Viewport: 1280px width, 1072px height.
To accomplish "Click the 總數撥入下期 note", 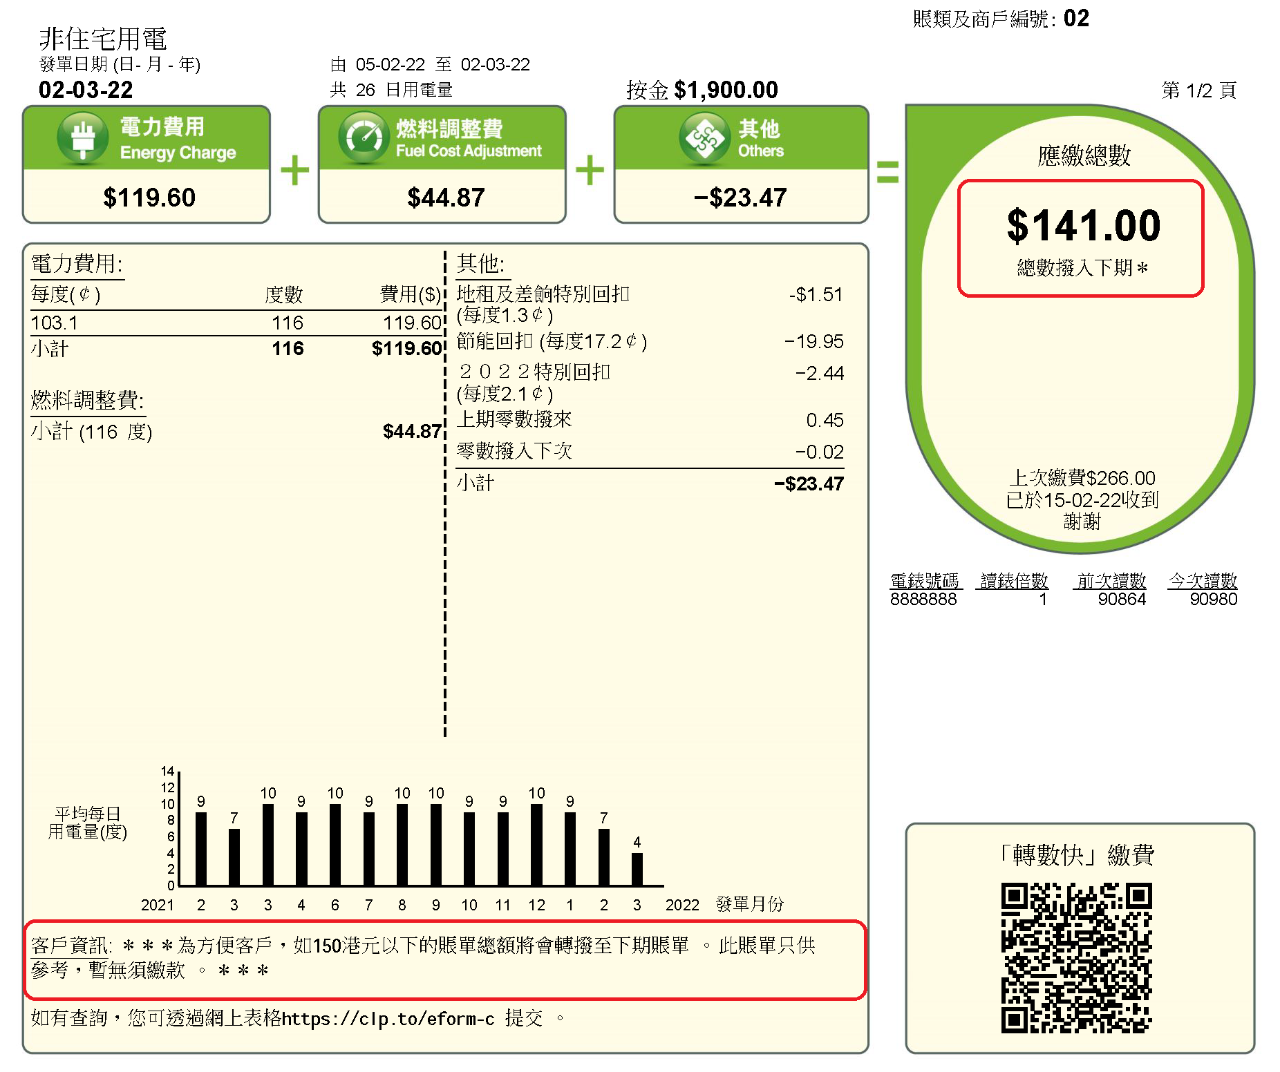I will point(1082,268).
